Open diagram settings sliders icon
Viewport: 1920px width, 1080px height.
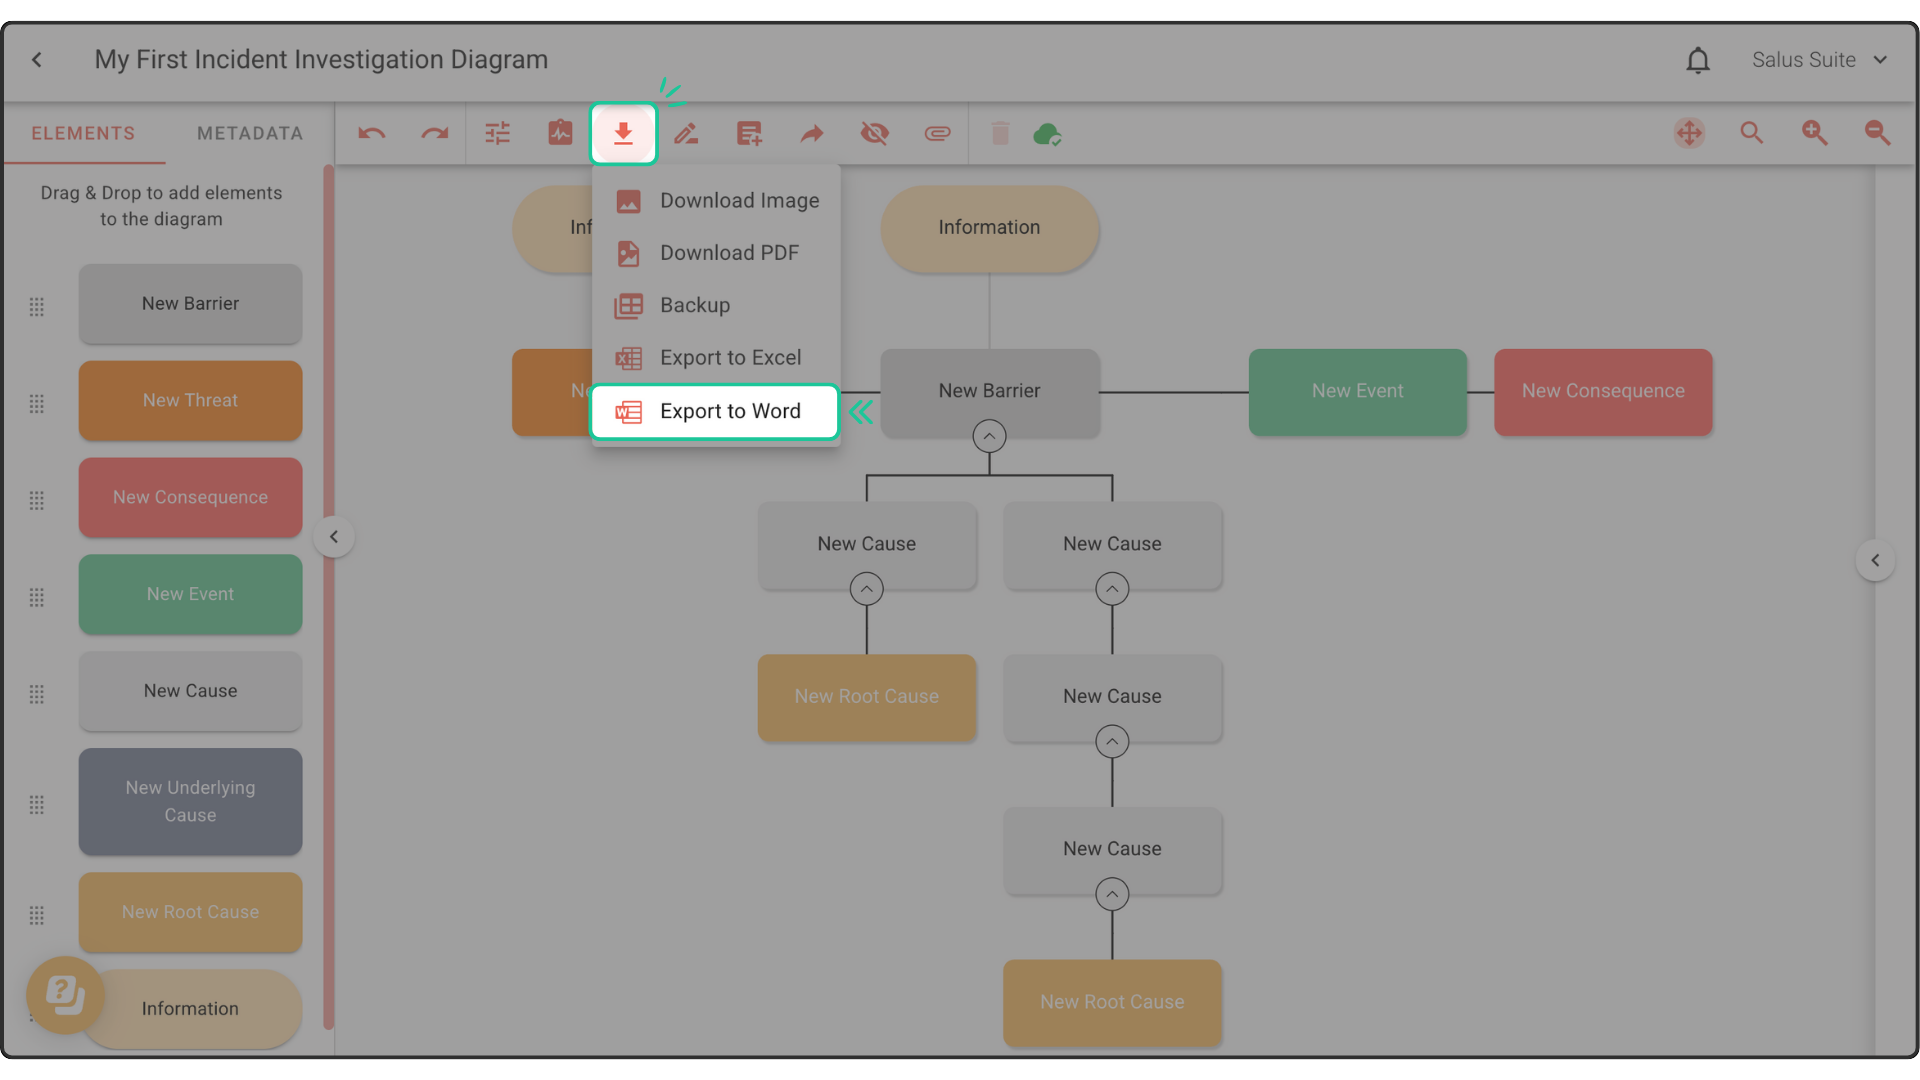[497, 133]
